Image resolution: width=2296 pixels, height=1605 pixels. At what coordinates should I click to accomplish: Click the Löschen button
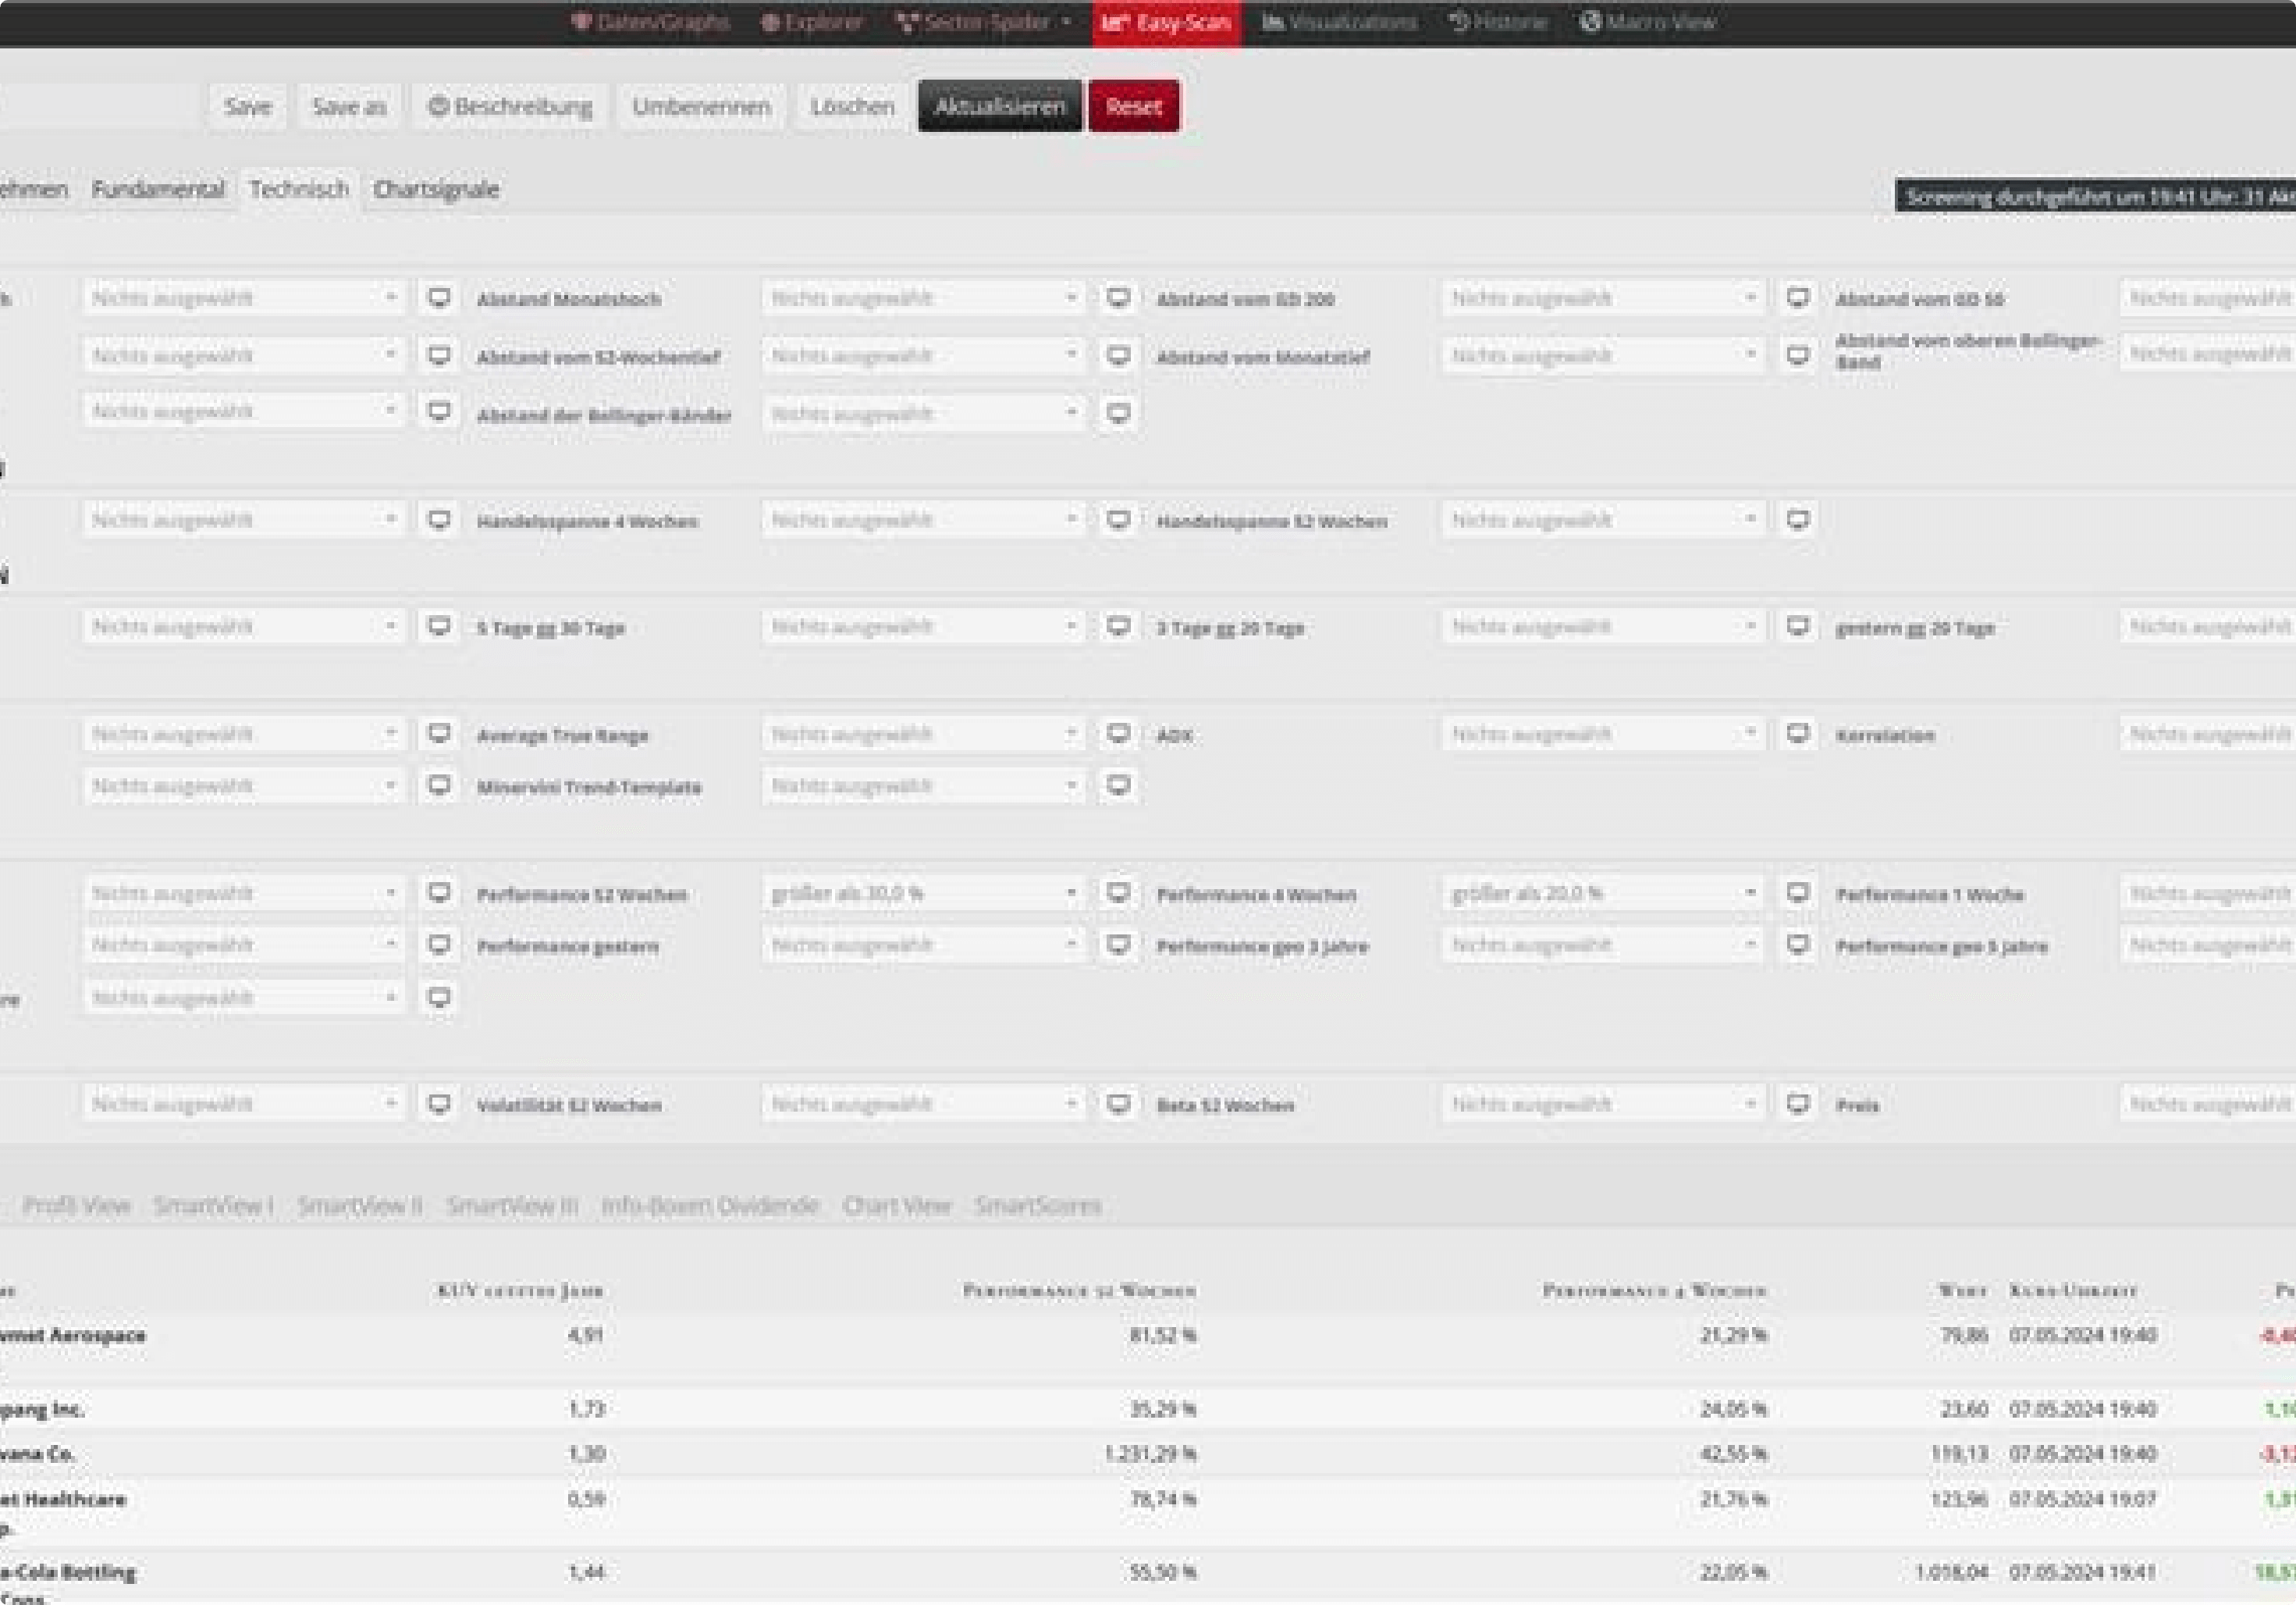tap(852, 106)
